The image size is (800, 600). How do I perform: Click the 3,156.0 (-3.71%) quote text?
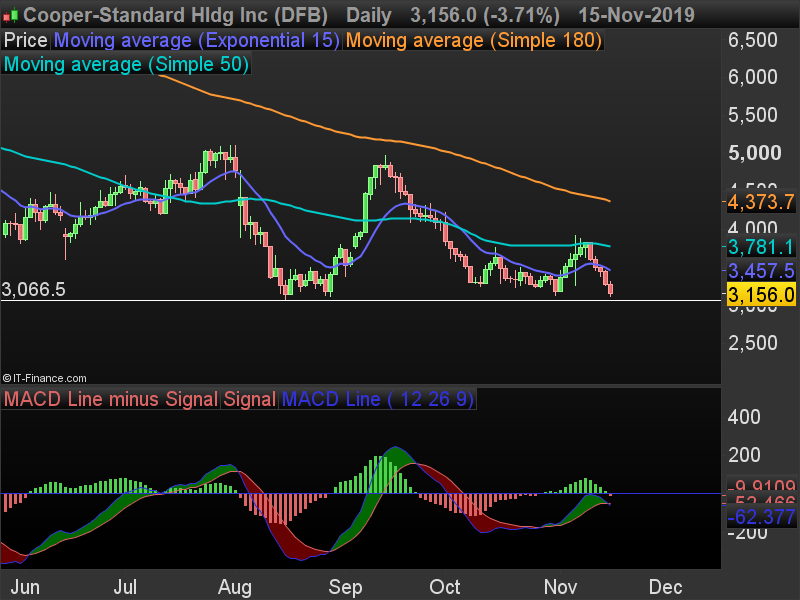tap(485, 16)
